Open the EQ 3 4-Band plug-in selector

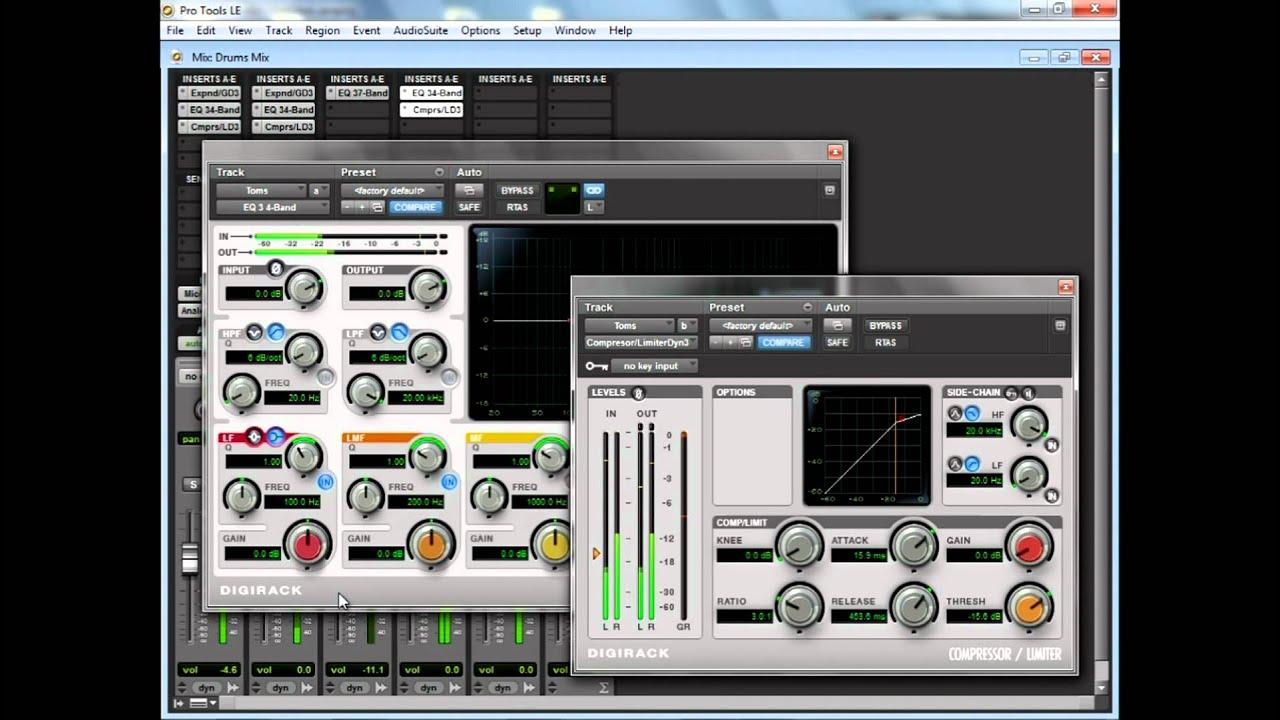[272, 207]
